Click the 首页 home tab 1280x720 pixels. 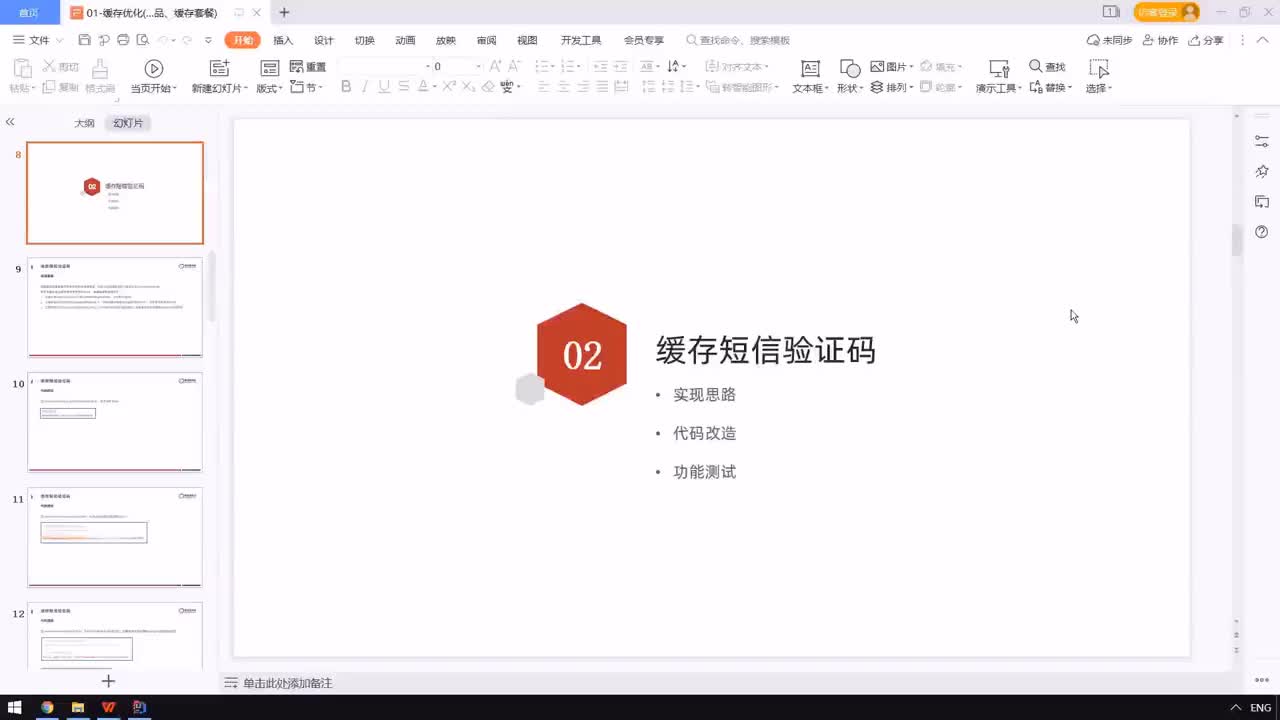(29, 12)
